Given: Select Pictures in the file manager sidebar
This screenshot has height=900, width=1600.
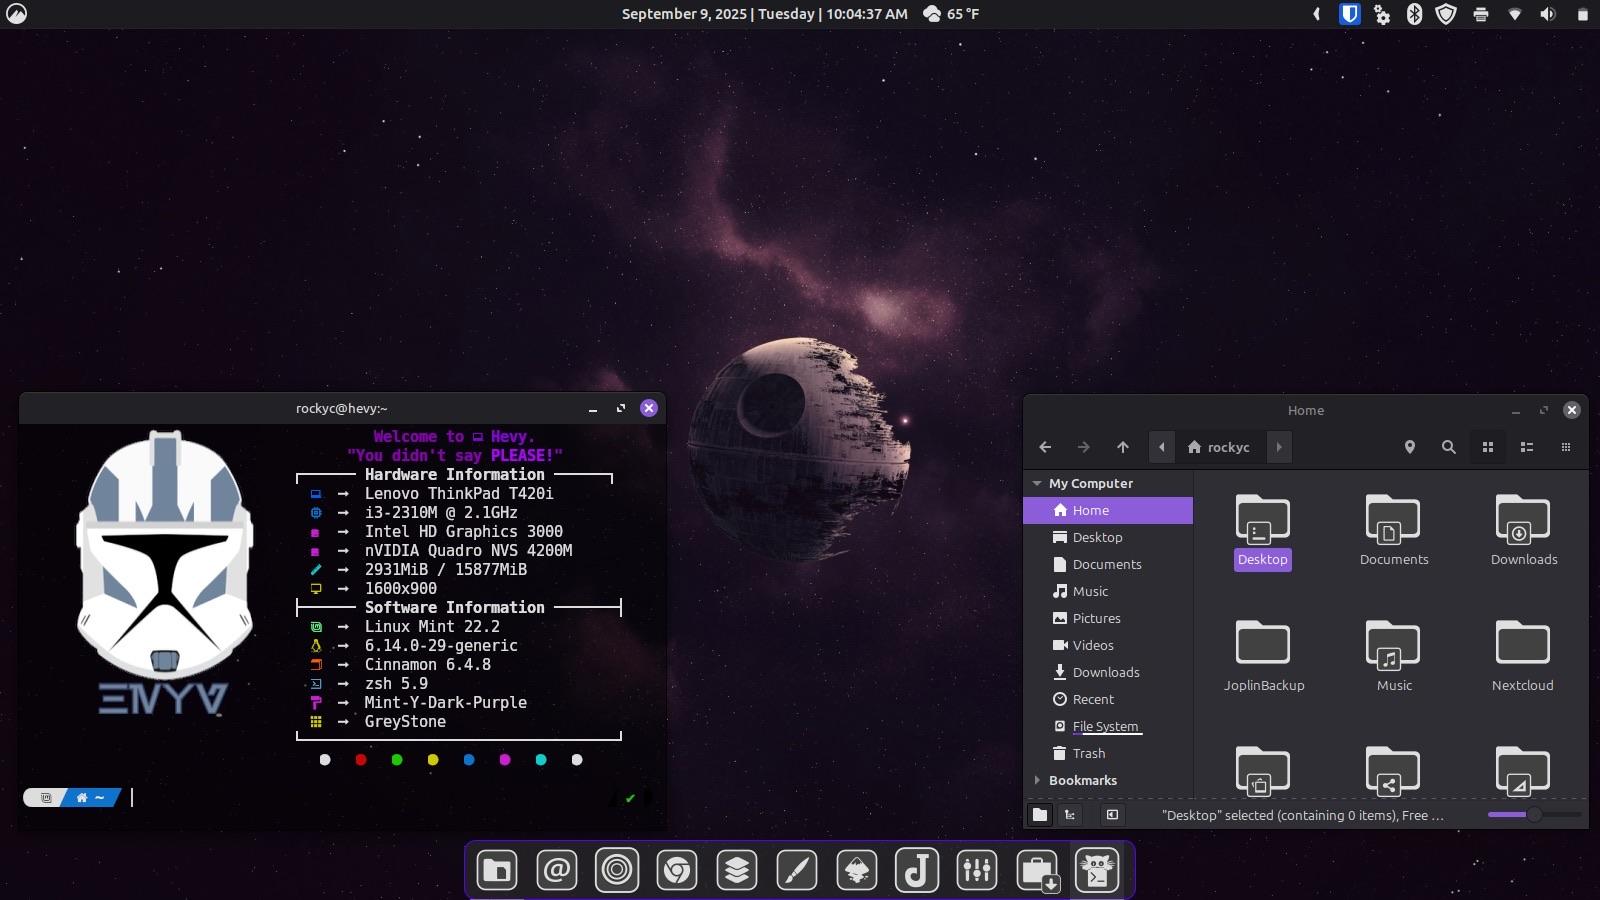Looking at the screenshot, I should (x=1096, y=618).
